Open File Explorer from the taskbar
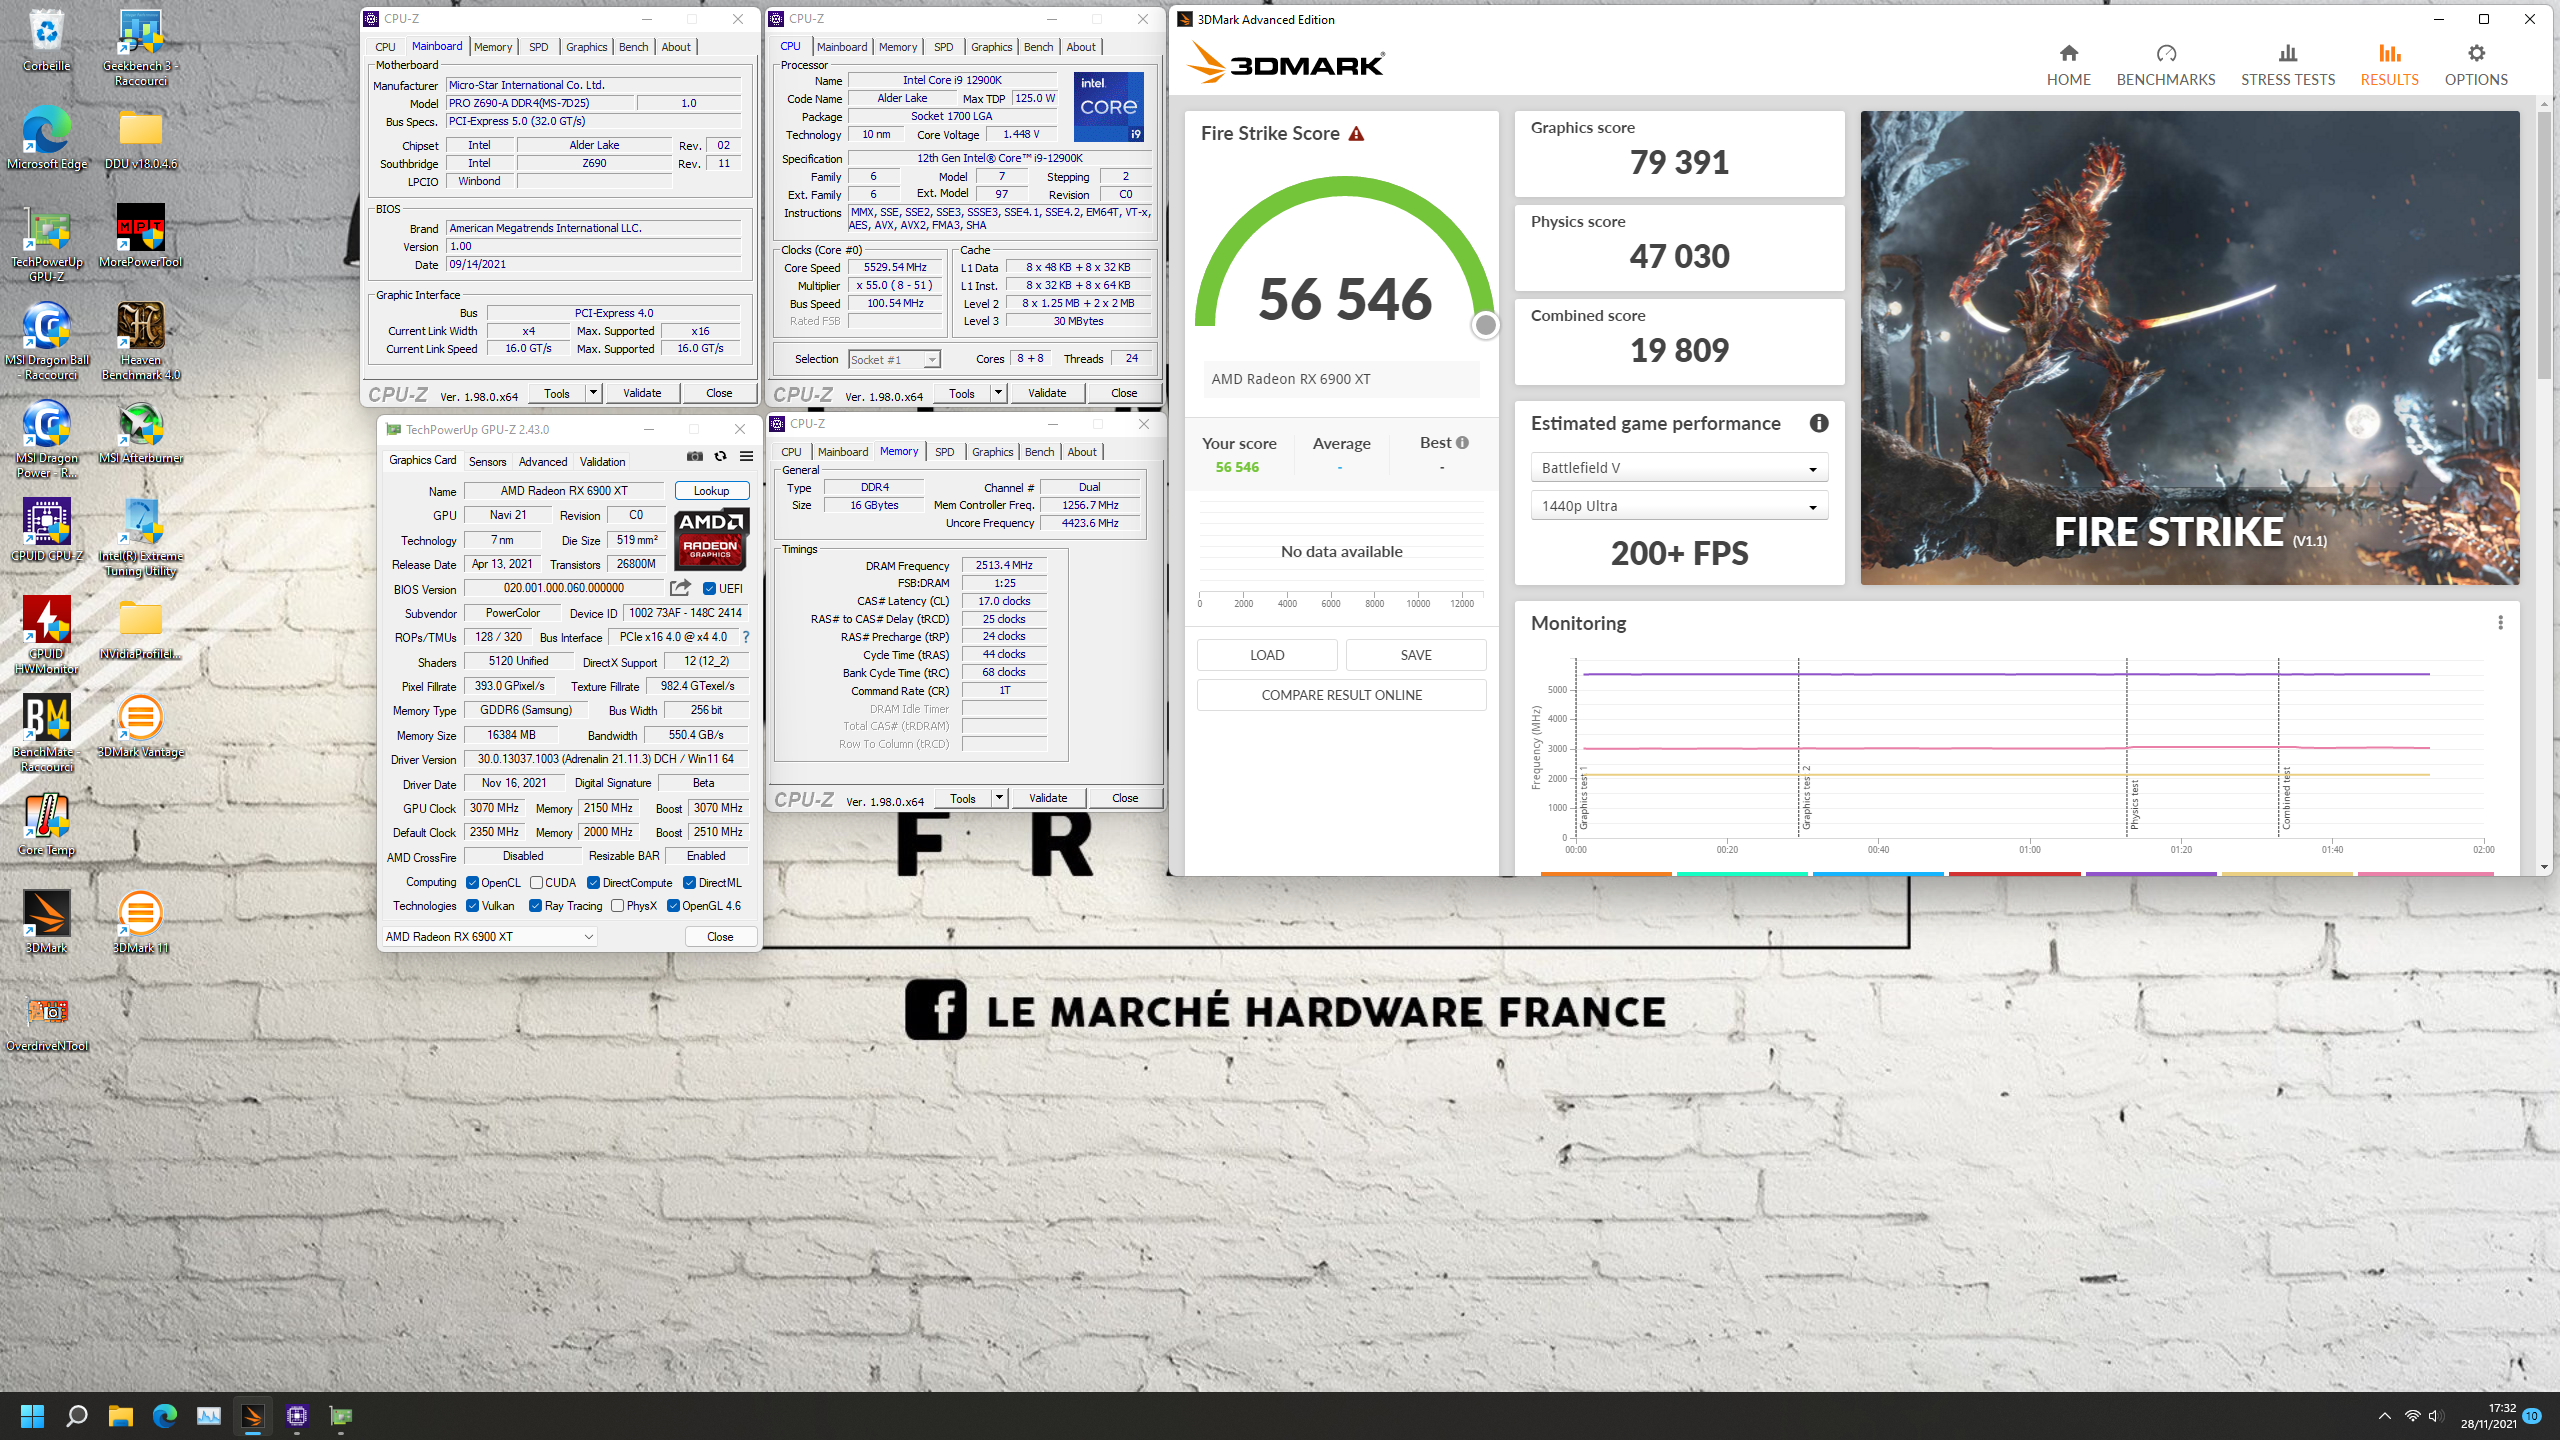Image resolution: width=2560 pixels, height=1440 pixels. tap(120, 1416)
